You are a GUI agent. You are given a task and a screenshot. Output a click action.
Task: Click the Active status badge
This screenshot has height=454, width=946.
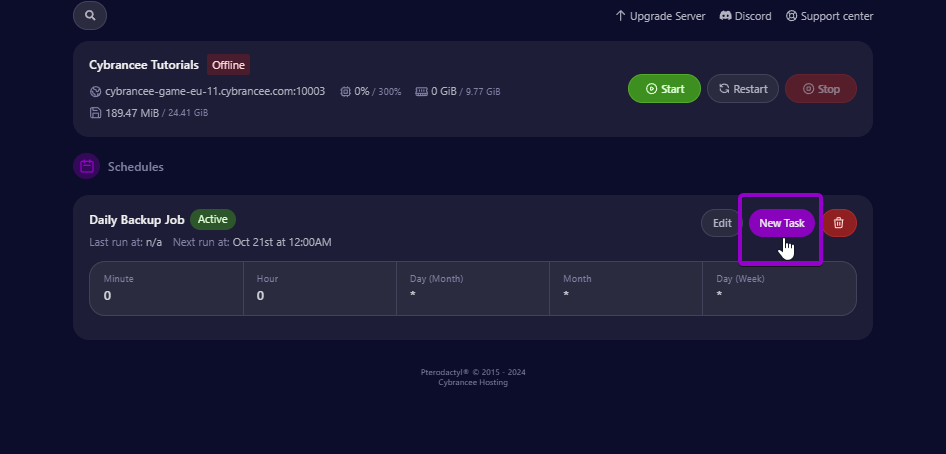pyautogui.click(x=213, y=219)
